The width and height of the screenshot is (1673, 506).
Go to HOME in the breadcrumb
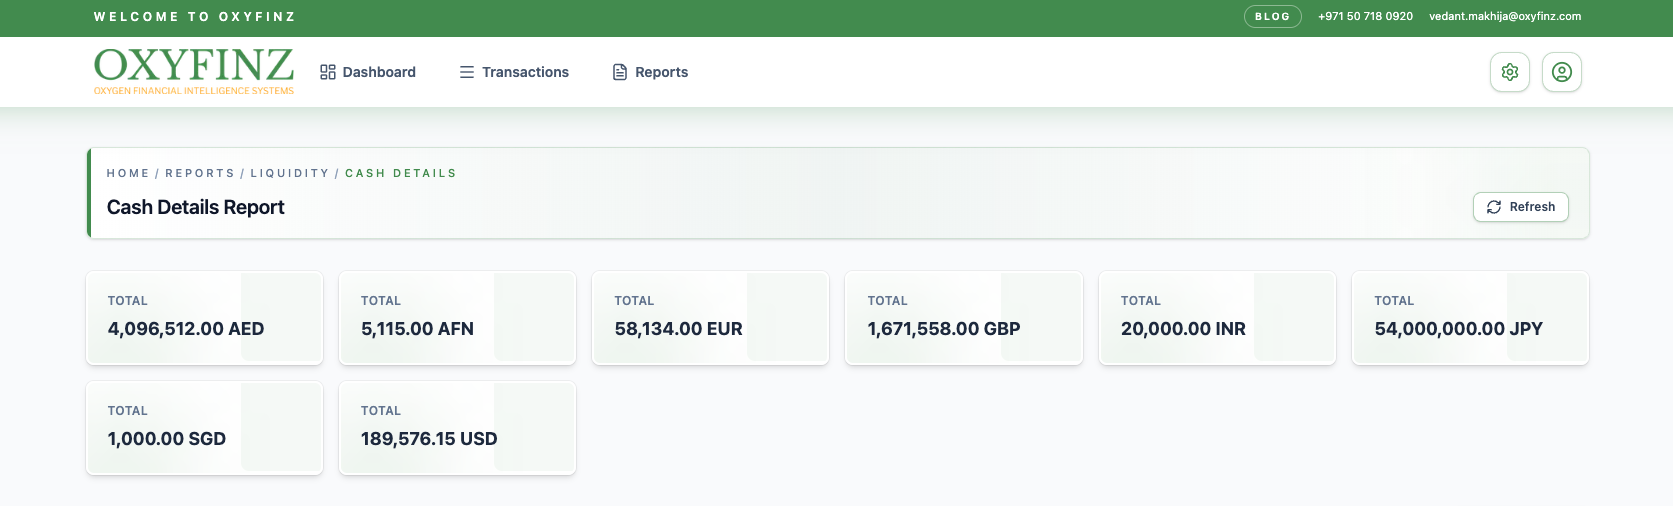(x=128, y=173)
